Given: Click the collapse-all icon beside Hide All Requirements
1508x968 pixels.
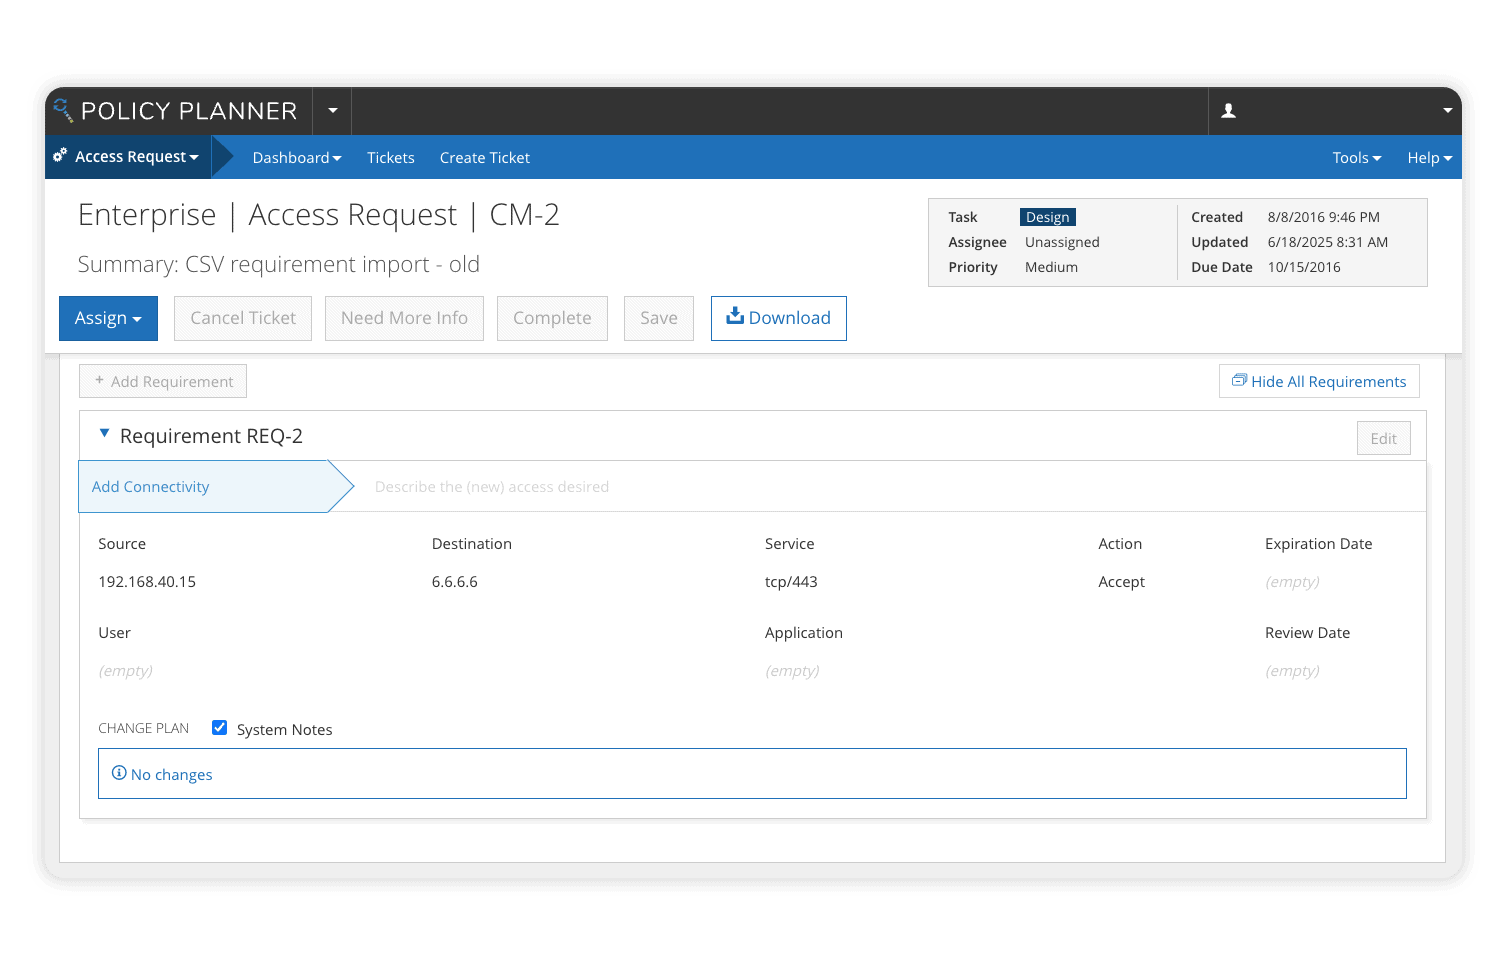Looking at the screenshot, I should [1239, 380].
